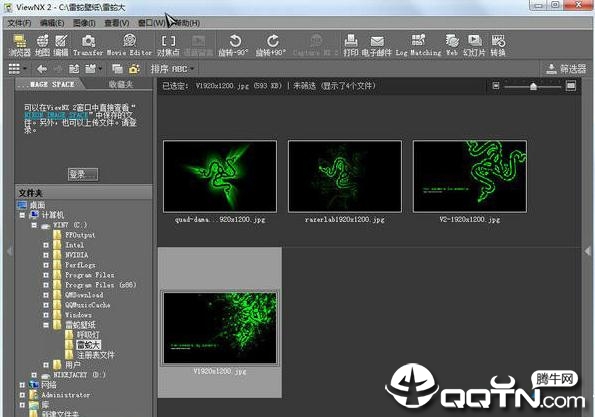Switch to the 收藏夹 tab
Image resolution: width=595 pixels, height=417 pixels.
pyautogui.click(x=121, y=84)
